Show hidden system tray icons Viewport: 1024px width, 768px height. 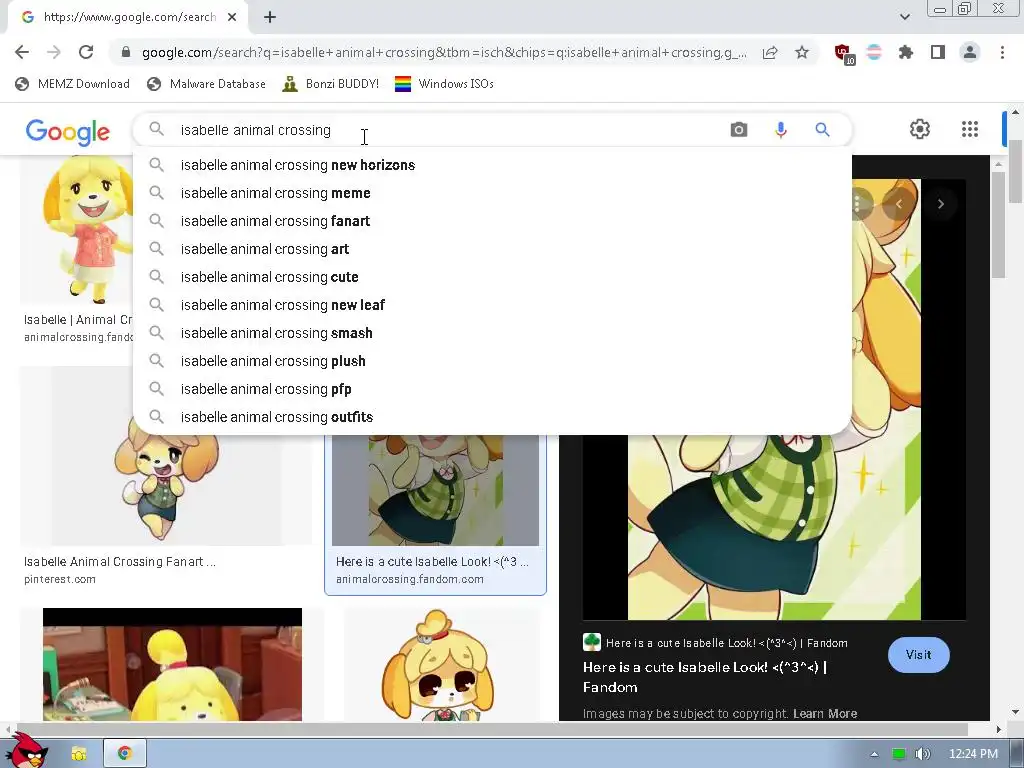pos(874,754)
